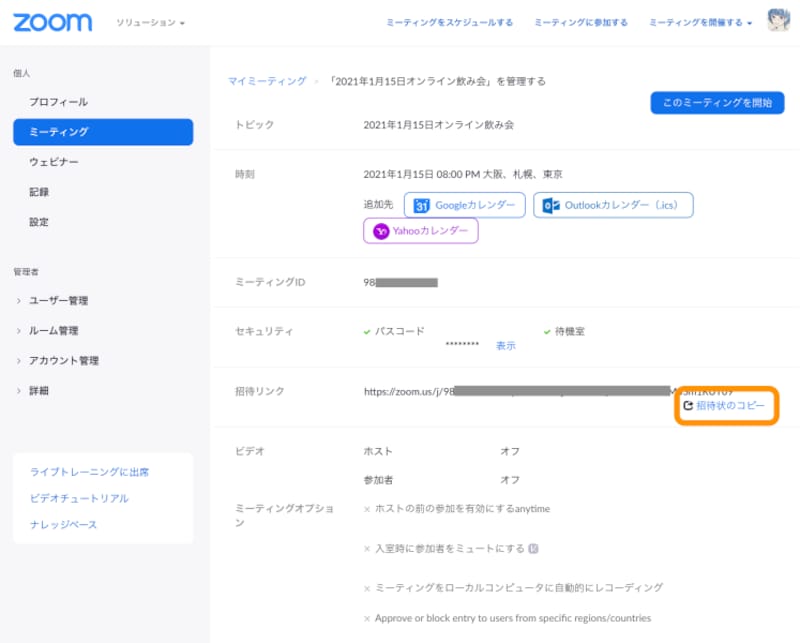Go to ウェビナー sidebar item
Viewport: 800px width, 643px height.
(54, 162)
